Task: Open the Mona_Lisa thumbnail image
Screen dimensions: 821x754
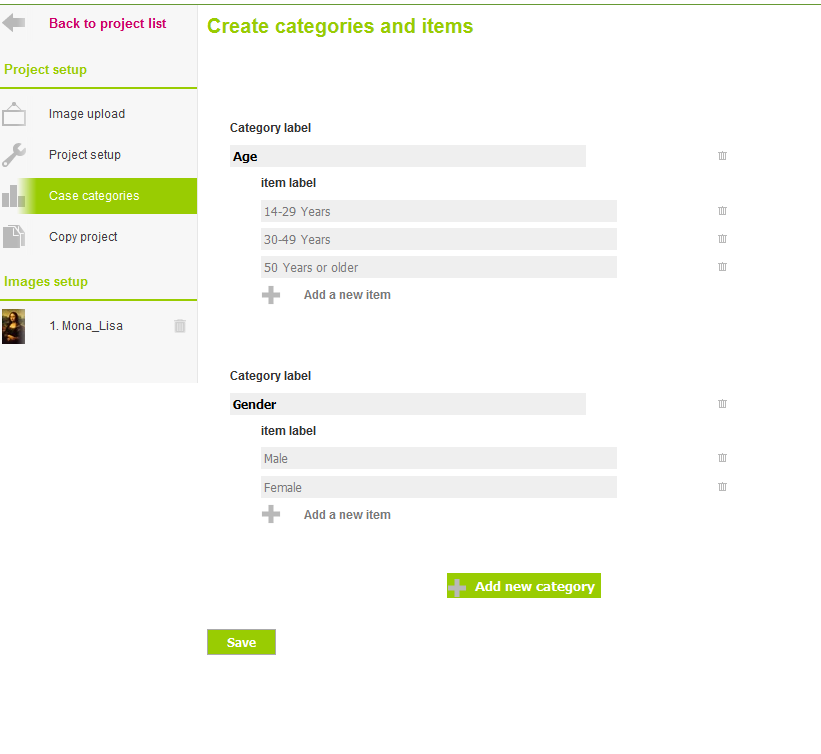Action: tap(14, 326)
